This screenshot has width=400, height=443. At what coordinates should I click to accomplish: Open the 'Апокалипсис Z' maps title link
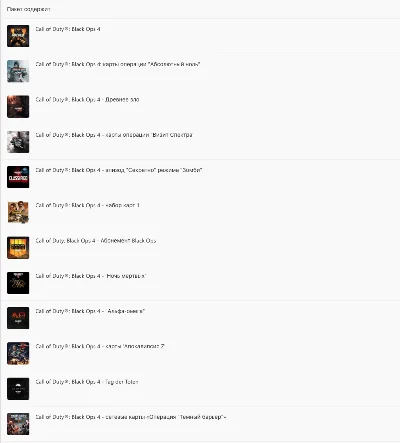pyautogui.click(x=100, y=347)
